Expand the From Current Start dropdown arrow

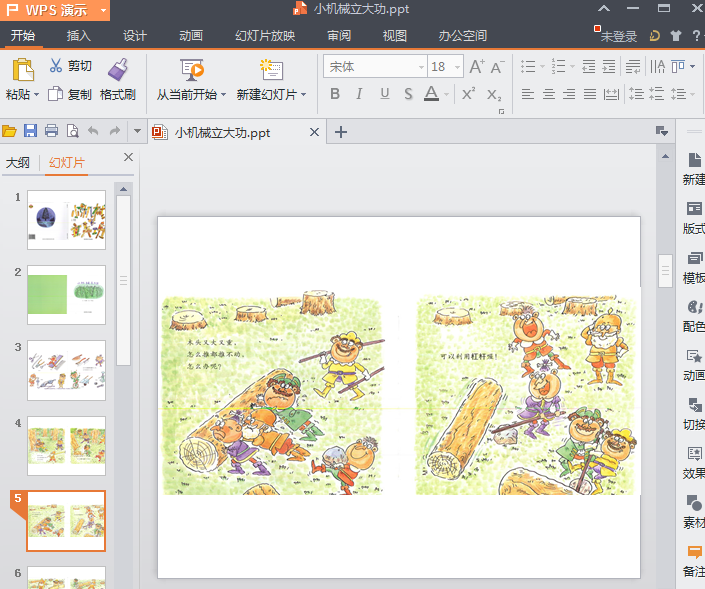[x=223, y=94]
